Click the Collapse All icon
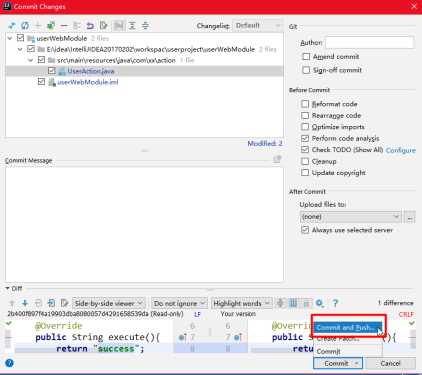This screenshot has height=375, width=422. click(145, 25)
